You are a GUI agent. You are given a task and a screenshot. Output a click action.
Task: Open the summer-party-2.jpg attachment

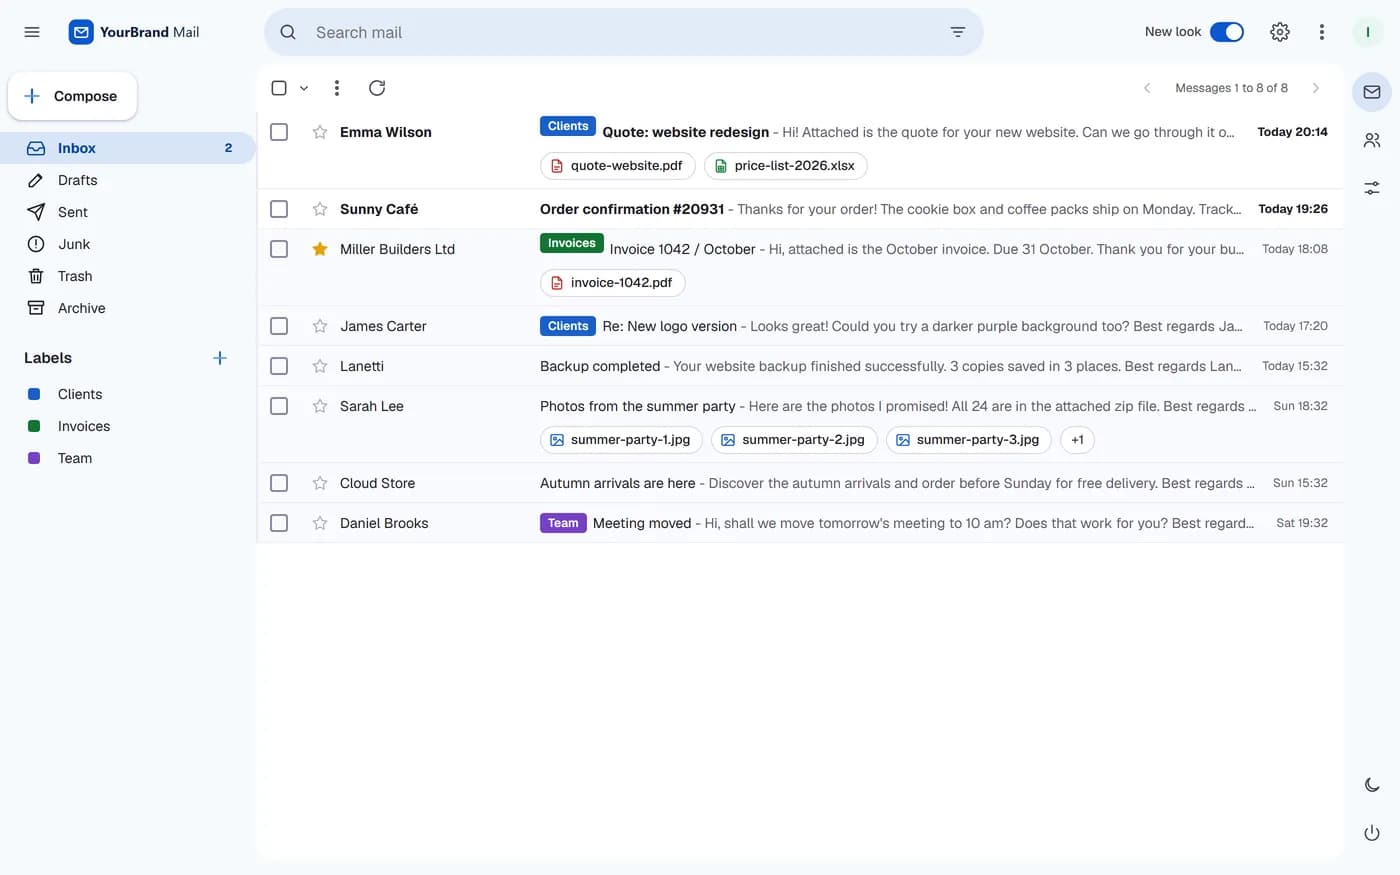coord(794,440)
